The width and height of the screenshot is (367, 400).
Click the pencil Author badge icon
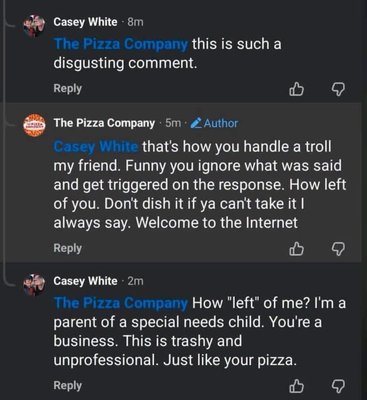(x=196, y=123)
